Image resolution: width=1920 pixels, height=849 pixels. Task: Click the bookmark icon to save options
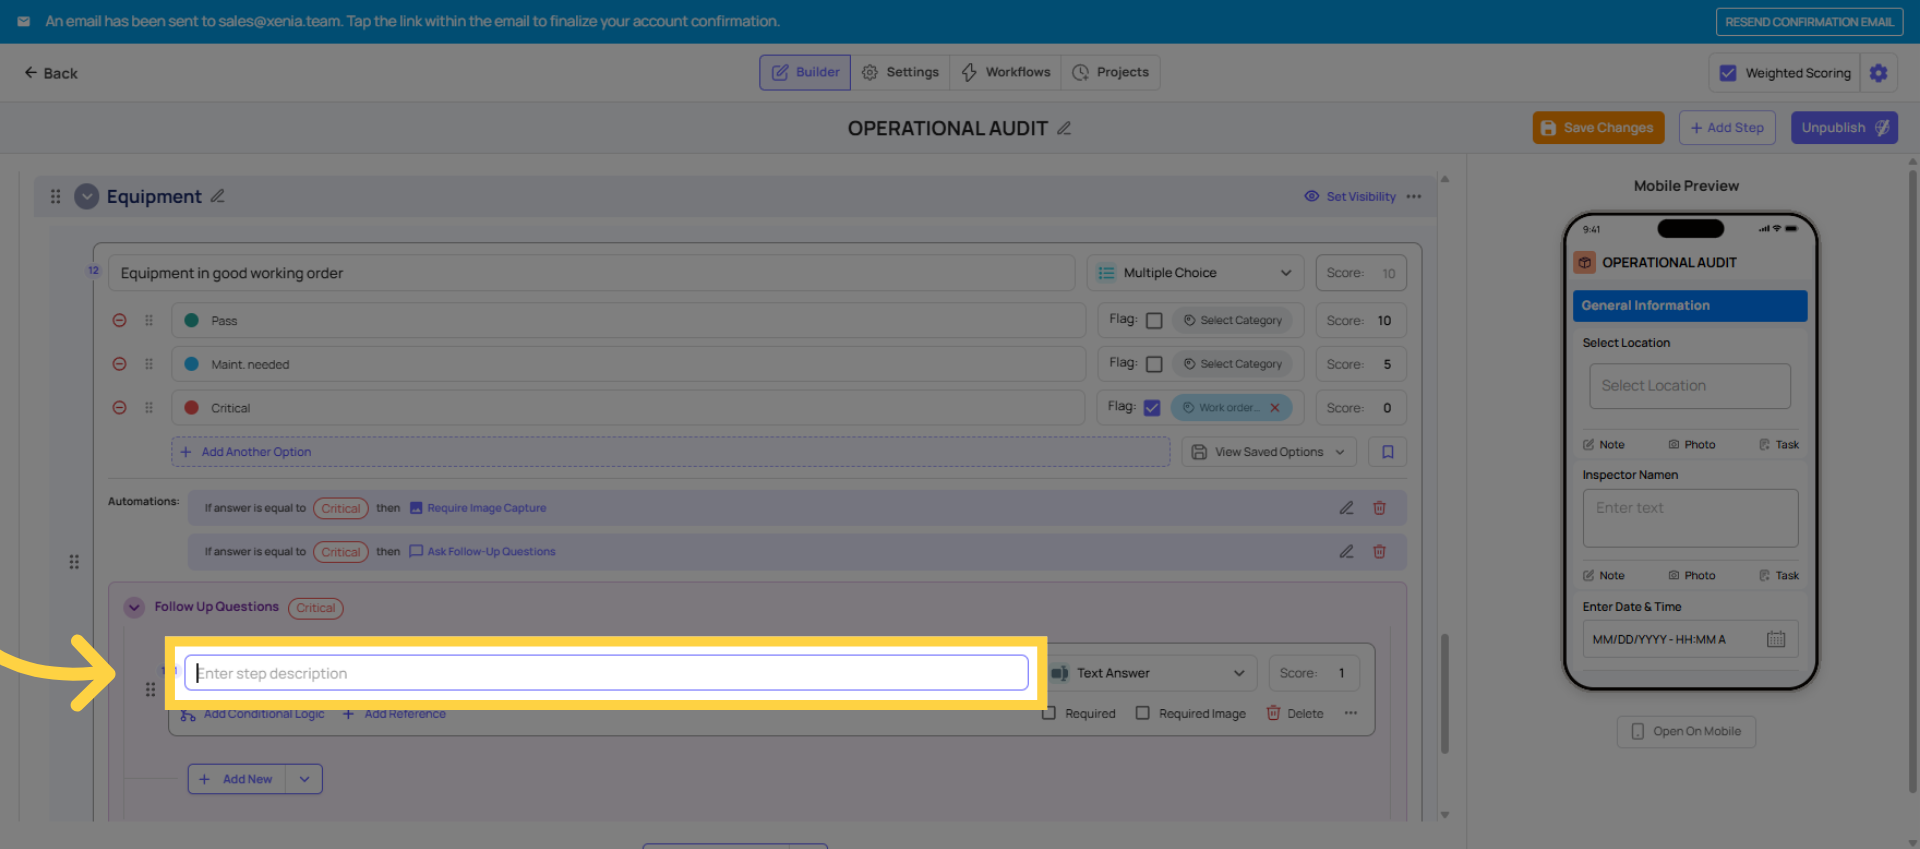pyautogui.click(x=1387, y=452)
